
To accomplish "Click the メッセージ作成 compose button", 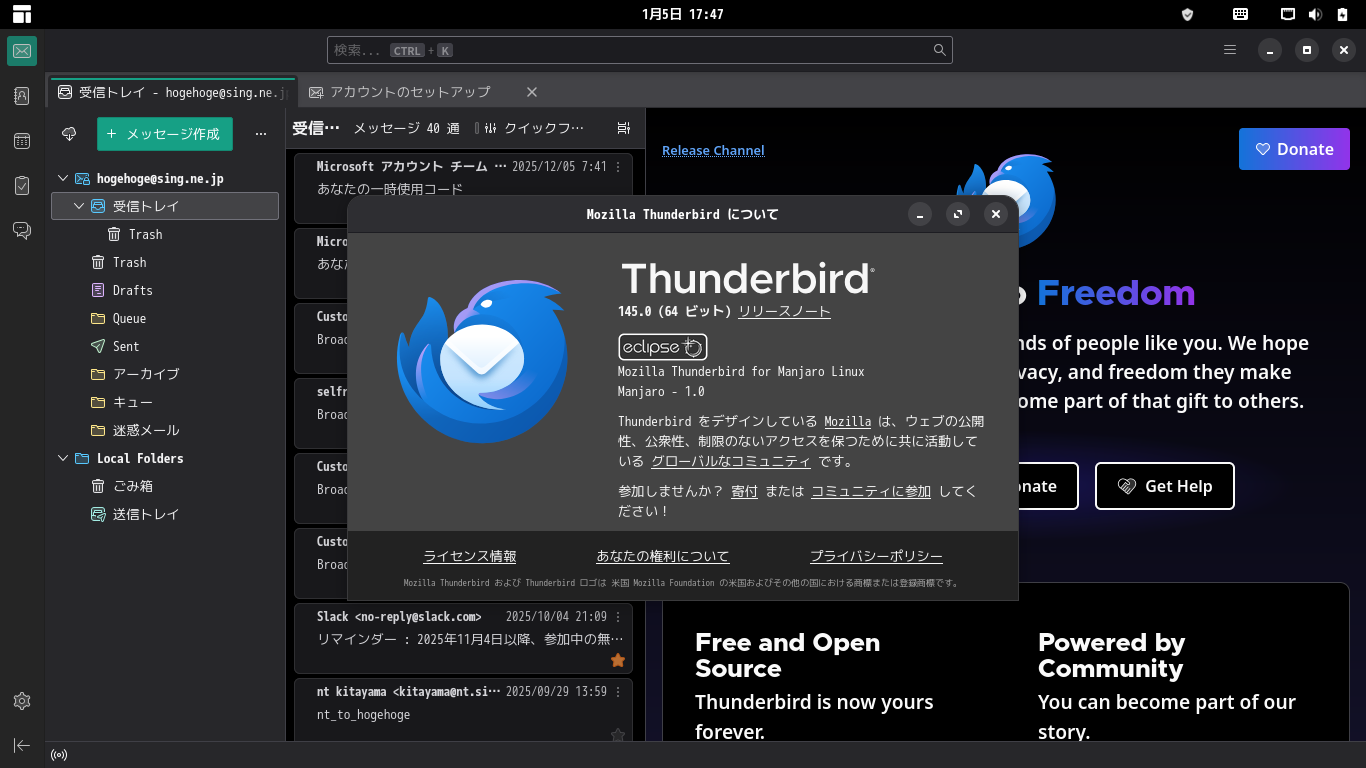I will coord(165,134).
